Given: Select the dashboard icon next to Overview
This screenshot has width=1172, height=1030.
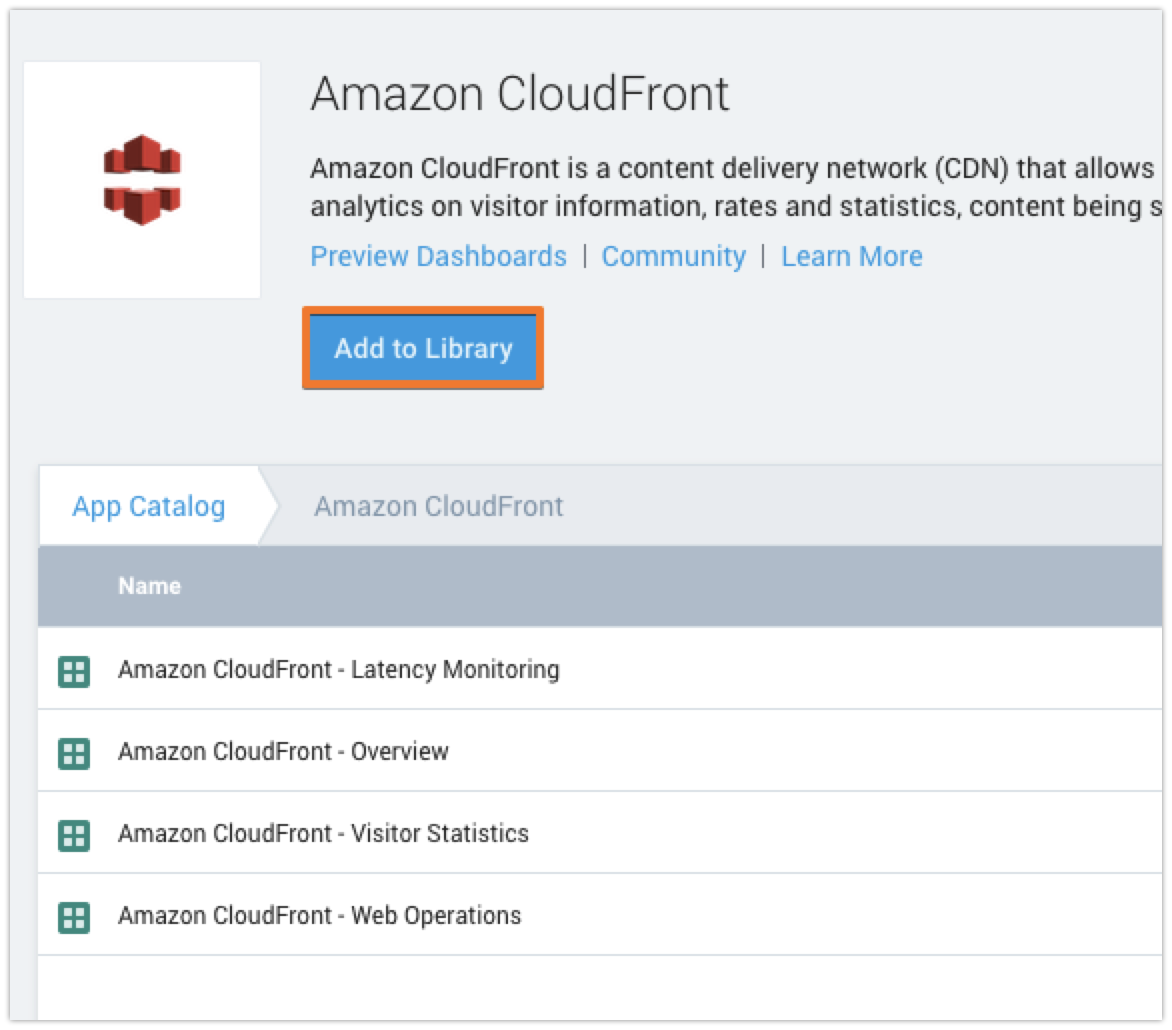Looking at the screenshot, I should click(75, 751).
